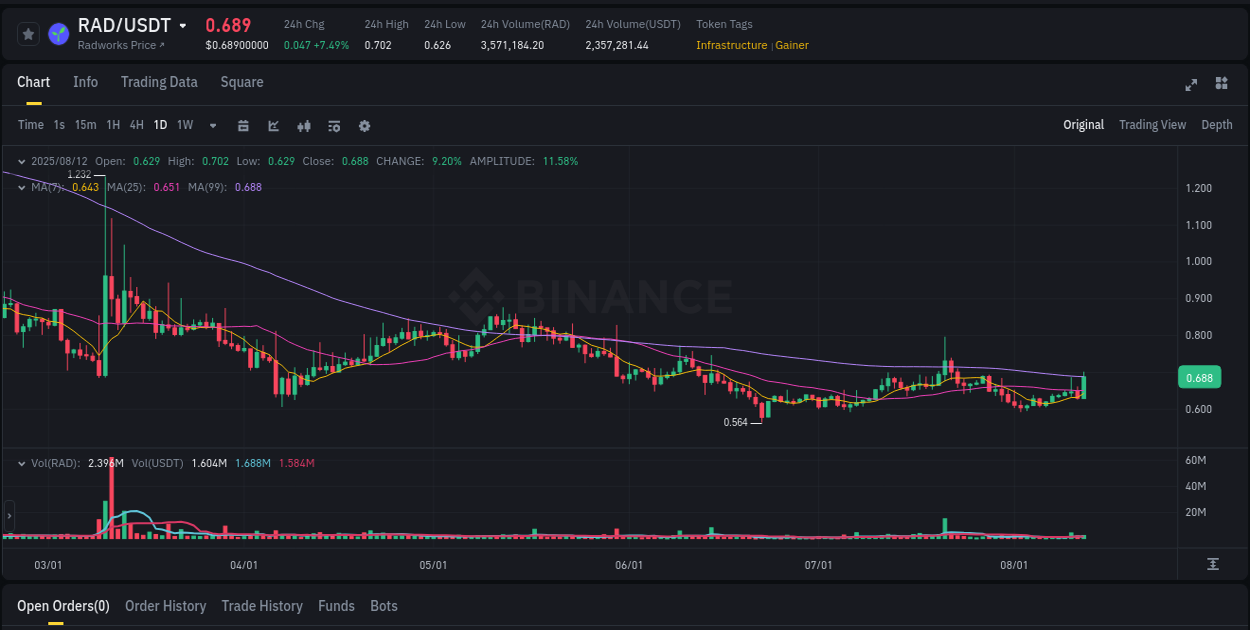Open the chart layout widget icon

pos(1220,85)
